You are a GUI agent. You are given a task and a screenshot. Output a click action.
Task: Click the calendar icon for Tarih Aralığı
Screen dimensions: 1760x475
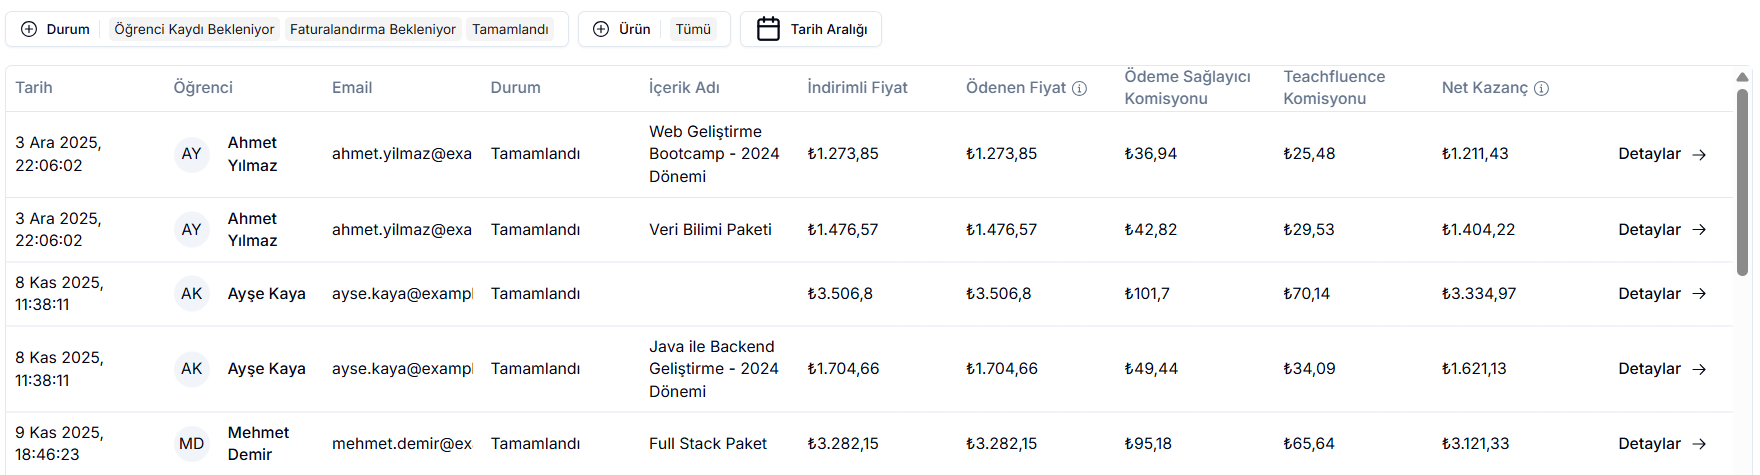coord(768,29)
